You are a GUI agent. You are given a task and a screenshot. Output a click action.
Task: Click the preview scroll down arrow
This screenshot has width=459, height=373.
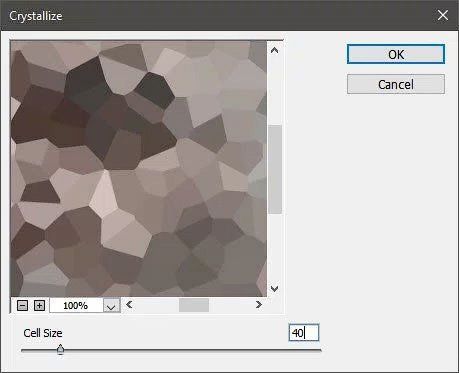[x=274, y=289]
